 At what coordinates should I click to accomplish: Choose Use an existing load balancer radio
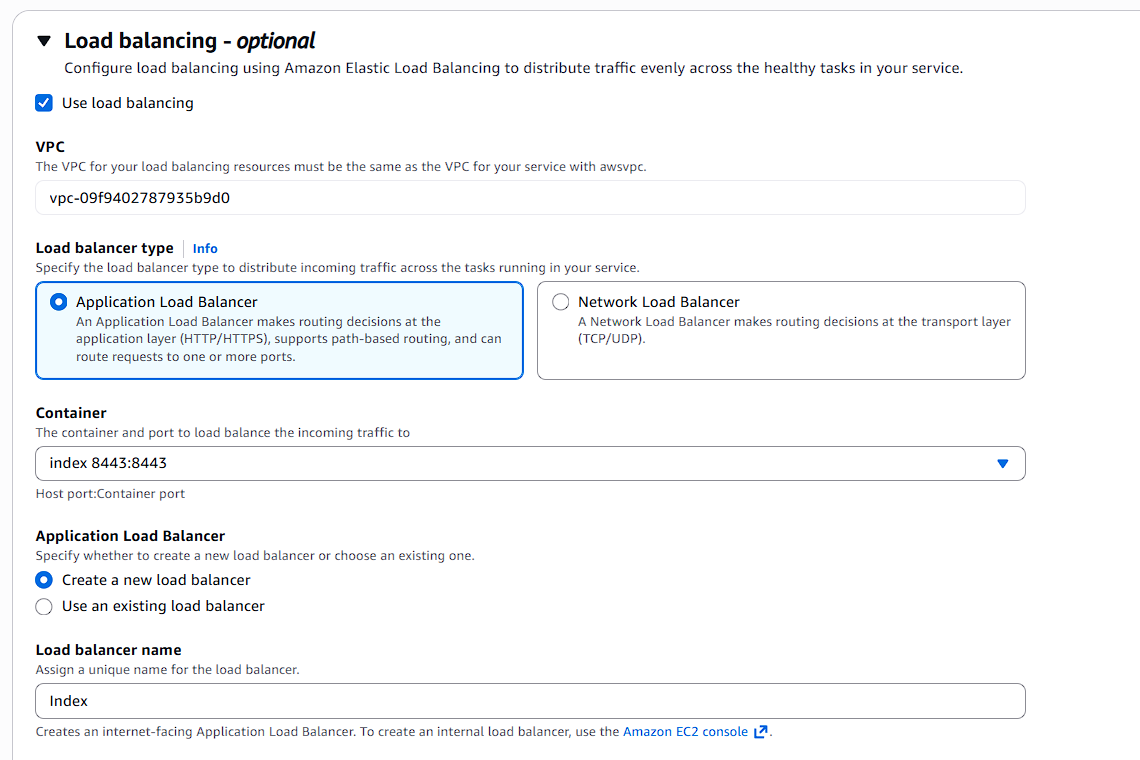44,606
